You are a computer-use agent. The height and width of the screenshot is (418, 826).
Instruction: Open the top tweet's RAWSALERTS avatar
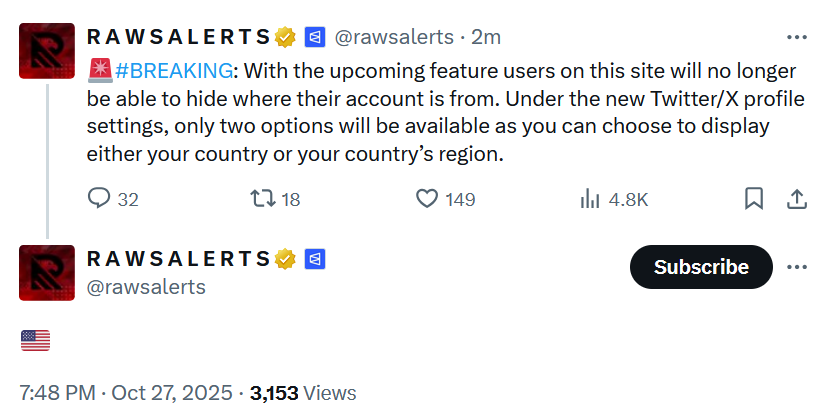pyautogui.click(x=47, y=51)
